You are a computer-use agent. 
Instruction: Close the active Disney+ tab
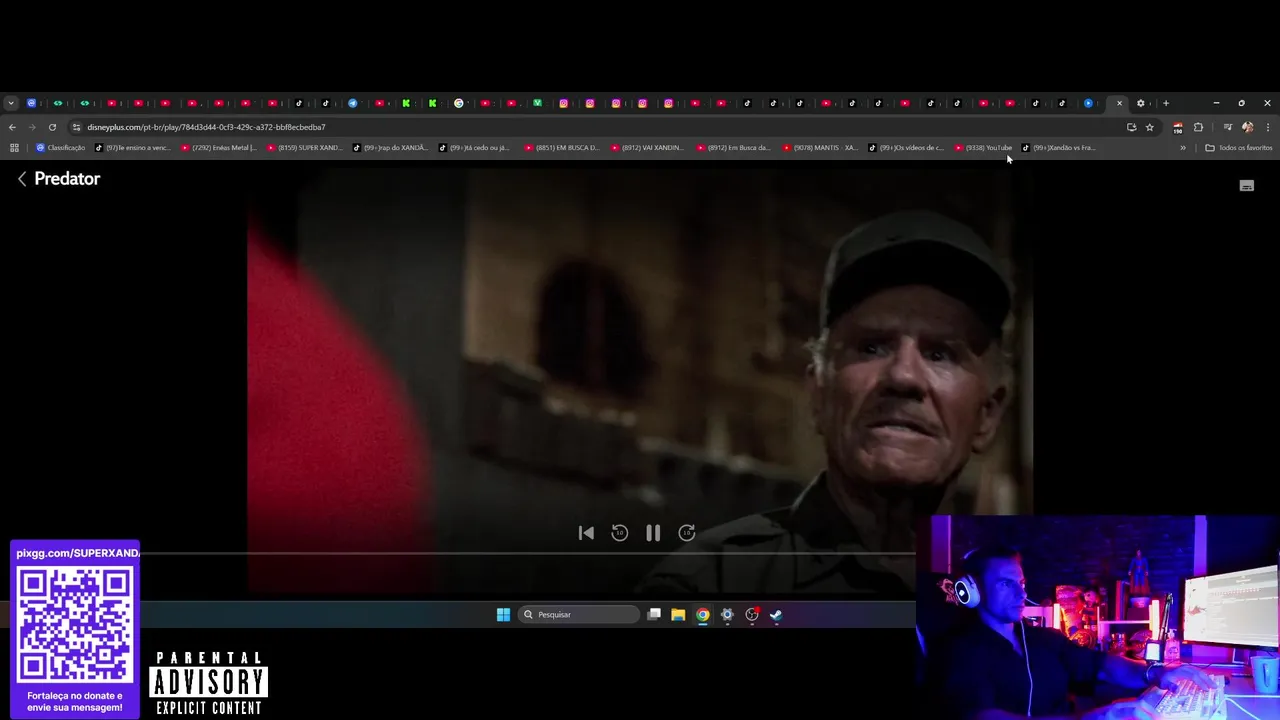(x=1119, y=103)
